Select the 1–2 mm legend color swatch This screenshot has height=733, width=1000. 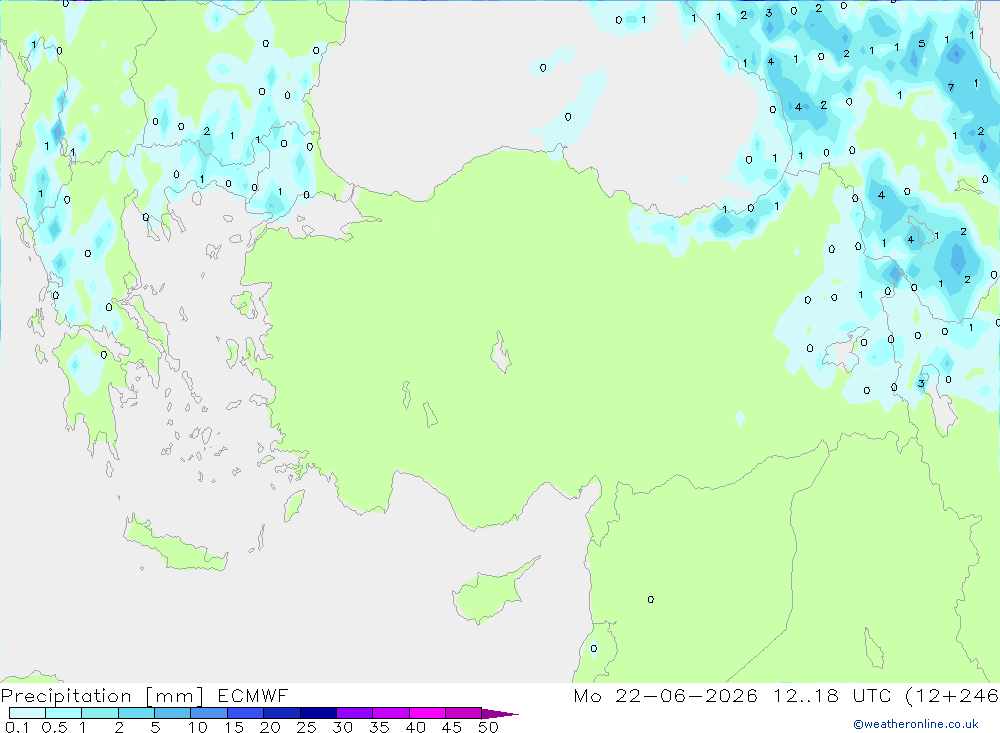point(100,713)
